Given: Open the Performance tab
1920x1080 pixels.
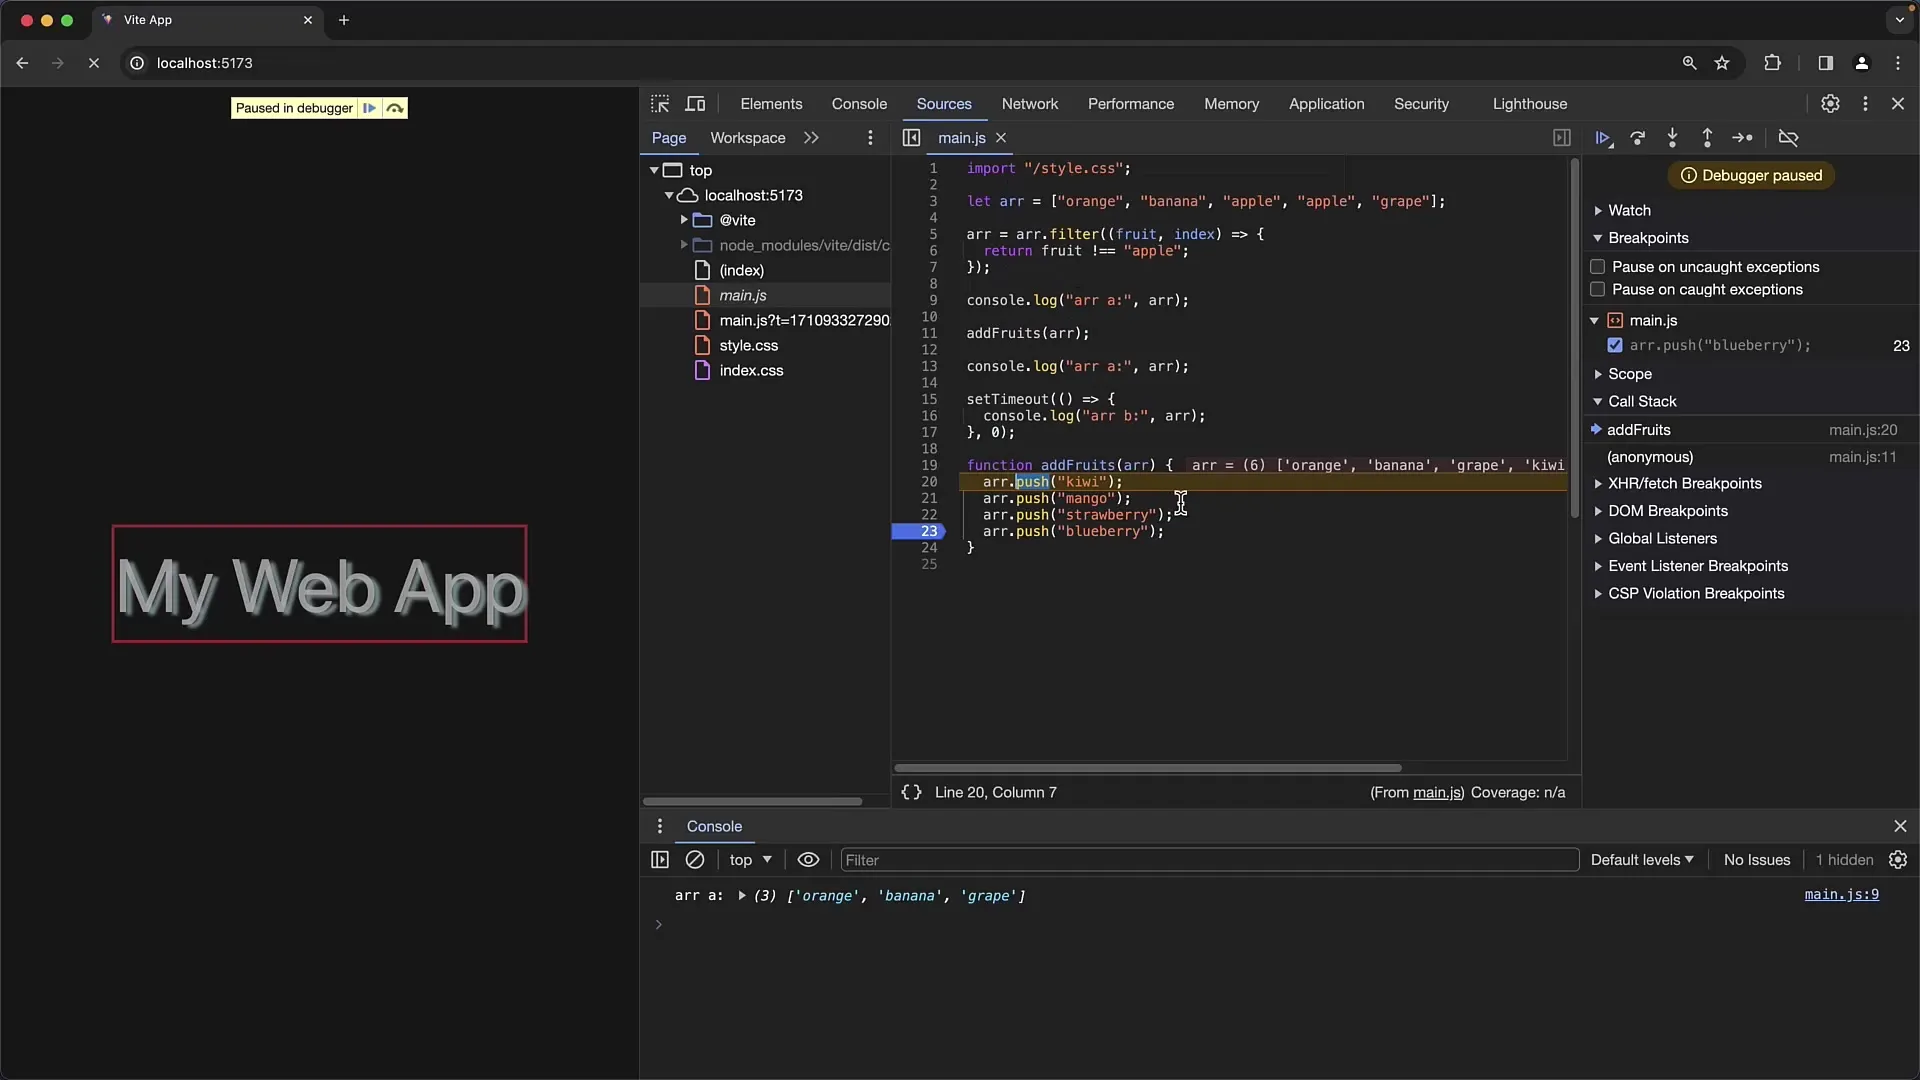Looking at the screenshot, I should (1131, 104).
